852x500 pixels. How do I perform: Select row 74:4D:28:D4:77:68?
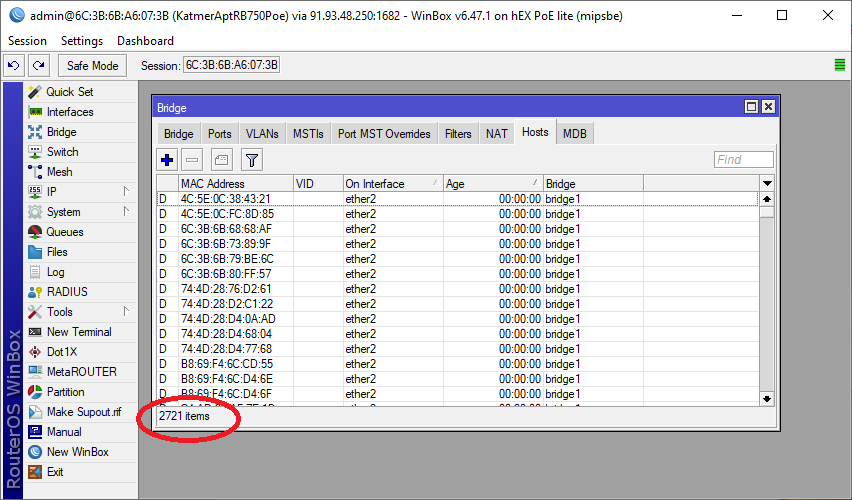[458, 349]
